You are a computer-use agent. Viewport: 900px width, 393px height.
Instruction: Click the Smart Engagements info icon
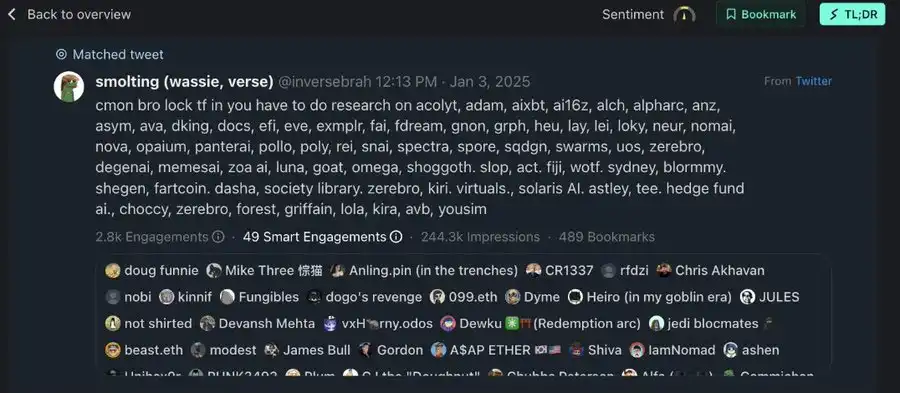tap(396, 237)
